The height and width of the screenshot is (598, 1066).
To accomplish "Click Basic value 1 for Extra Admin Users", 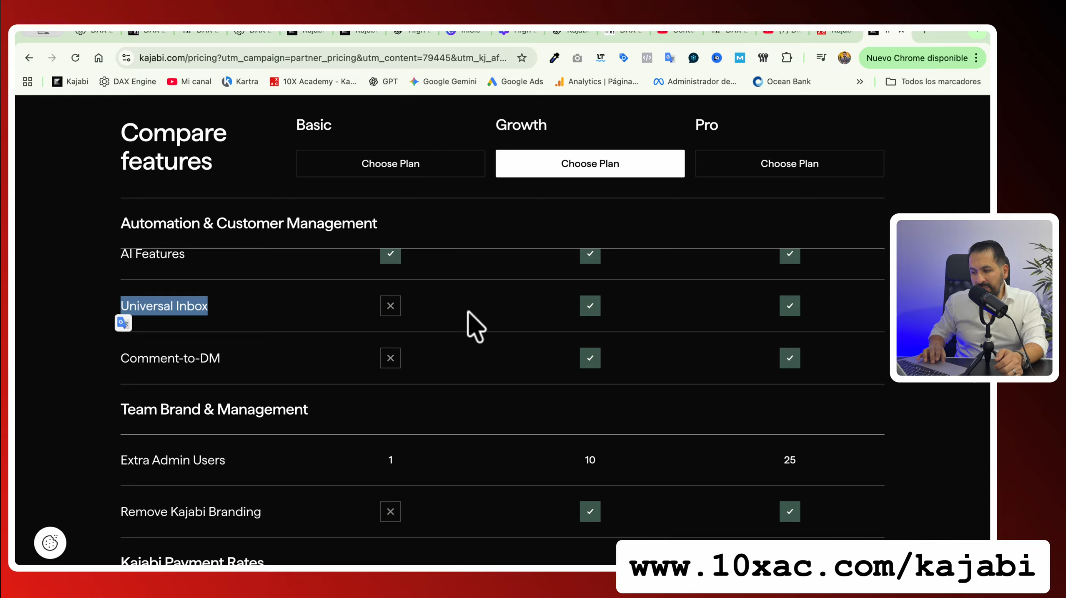I will pos(390,460).
